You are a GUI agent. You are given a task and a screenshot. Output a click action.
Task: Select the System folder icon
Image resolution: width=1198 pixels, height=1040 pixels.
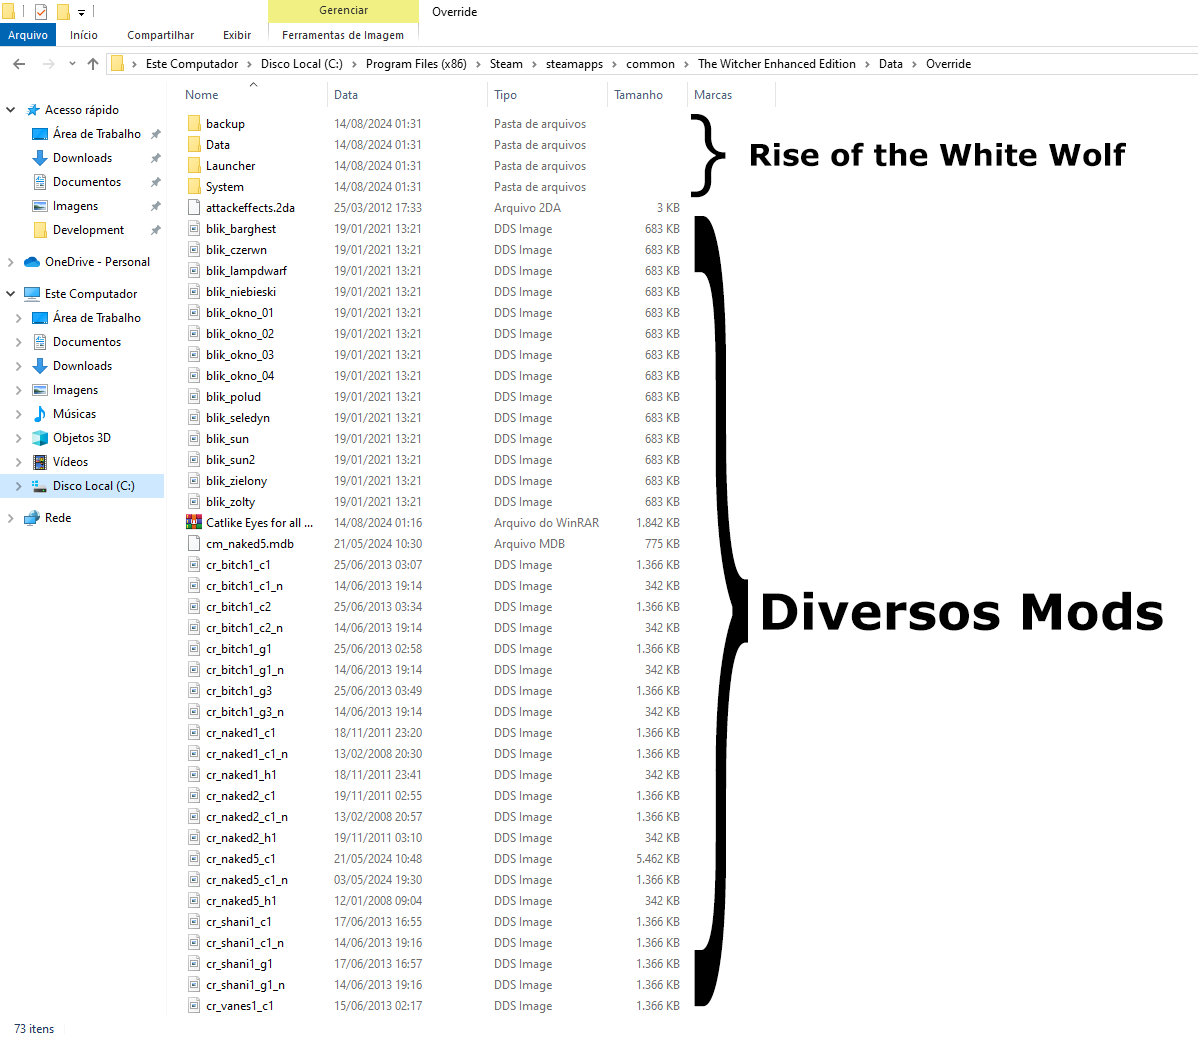194,186
